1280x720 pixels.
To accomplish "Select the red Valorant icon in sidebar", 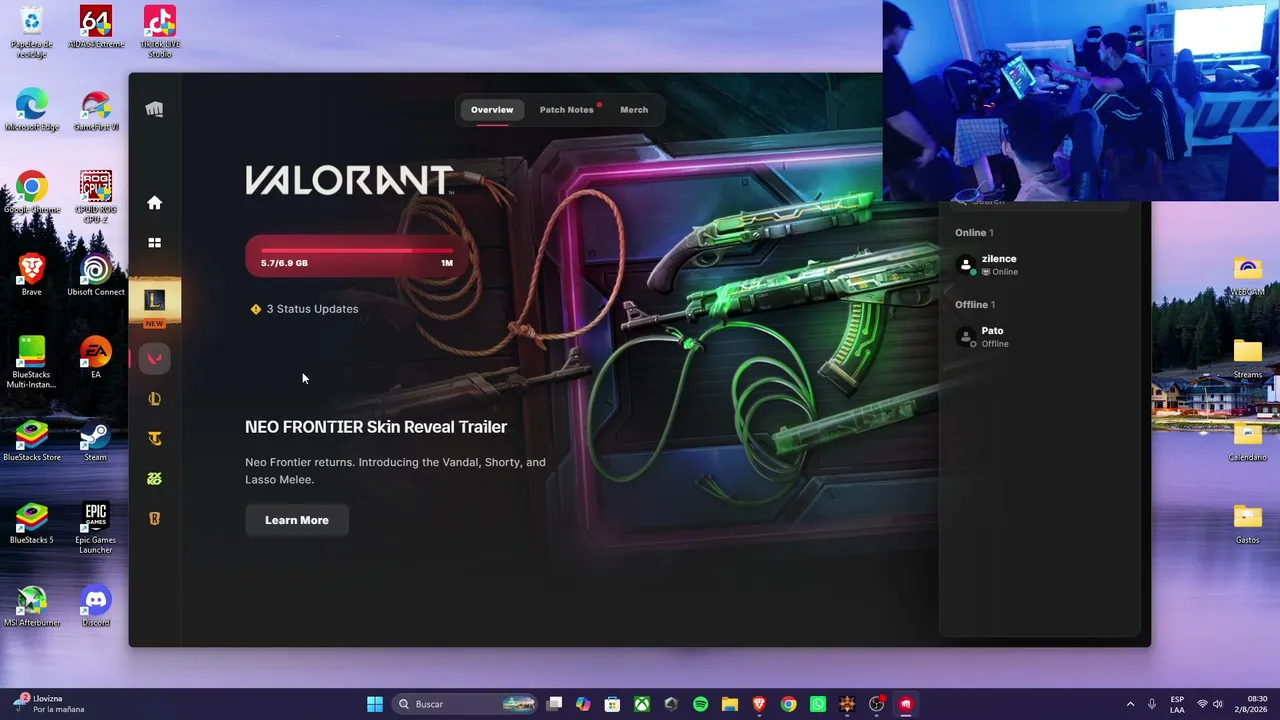I will tap(154, 359).
